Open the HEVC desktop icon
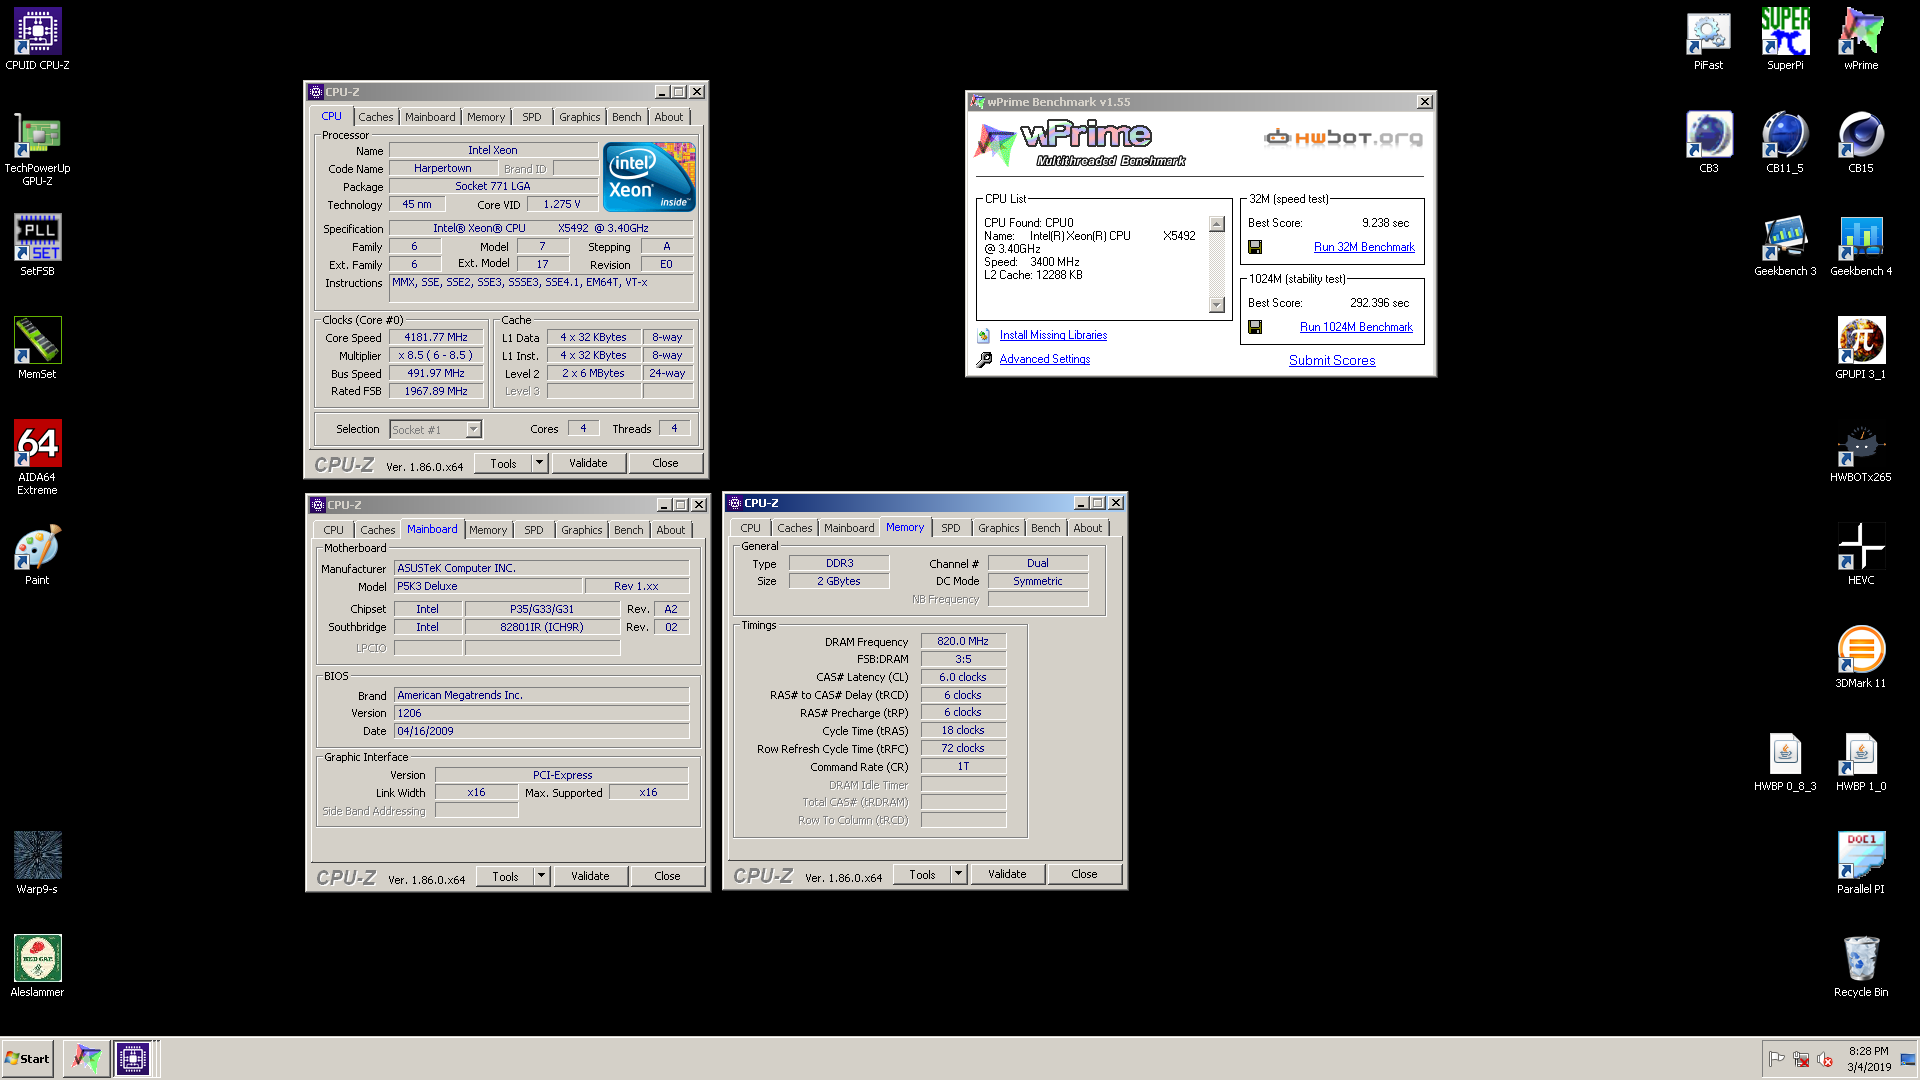Image resolution: width=1920 pixels, height=1080 pixels. click(x=1861, y=555)
